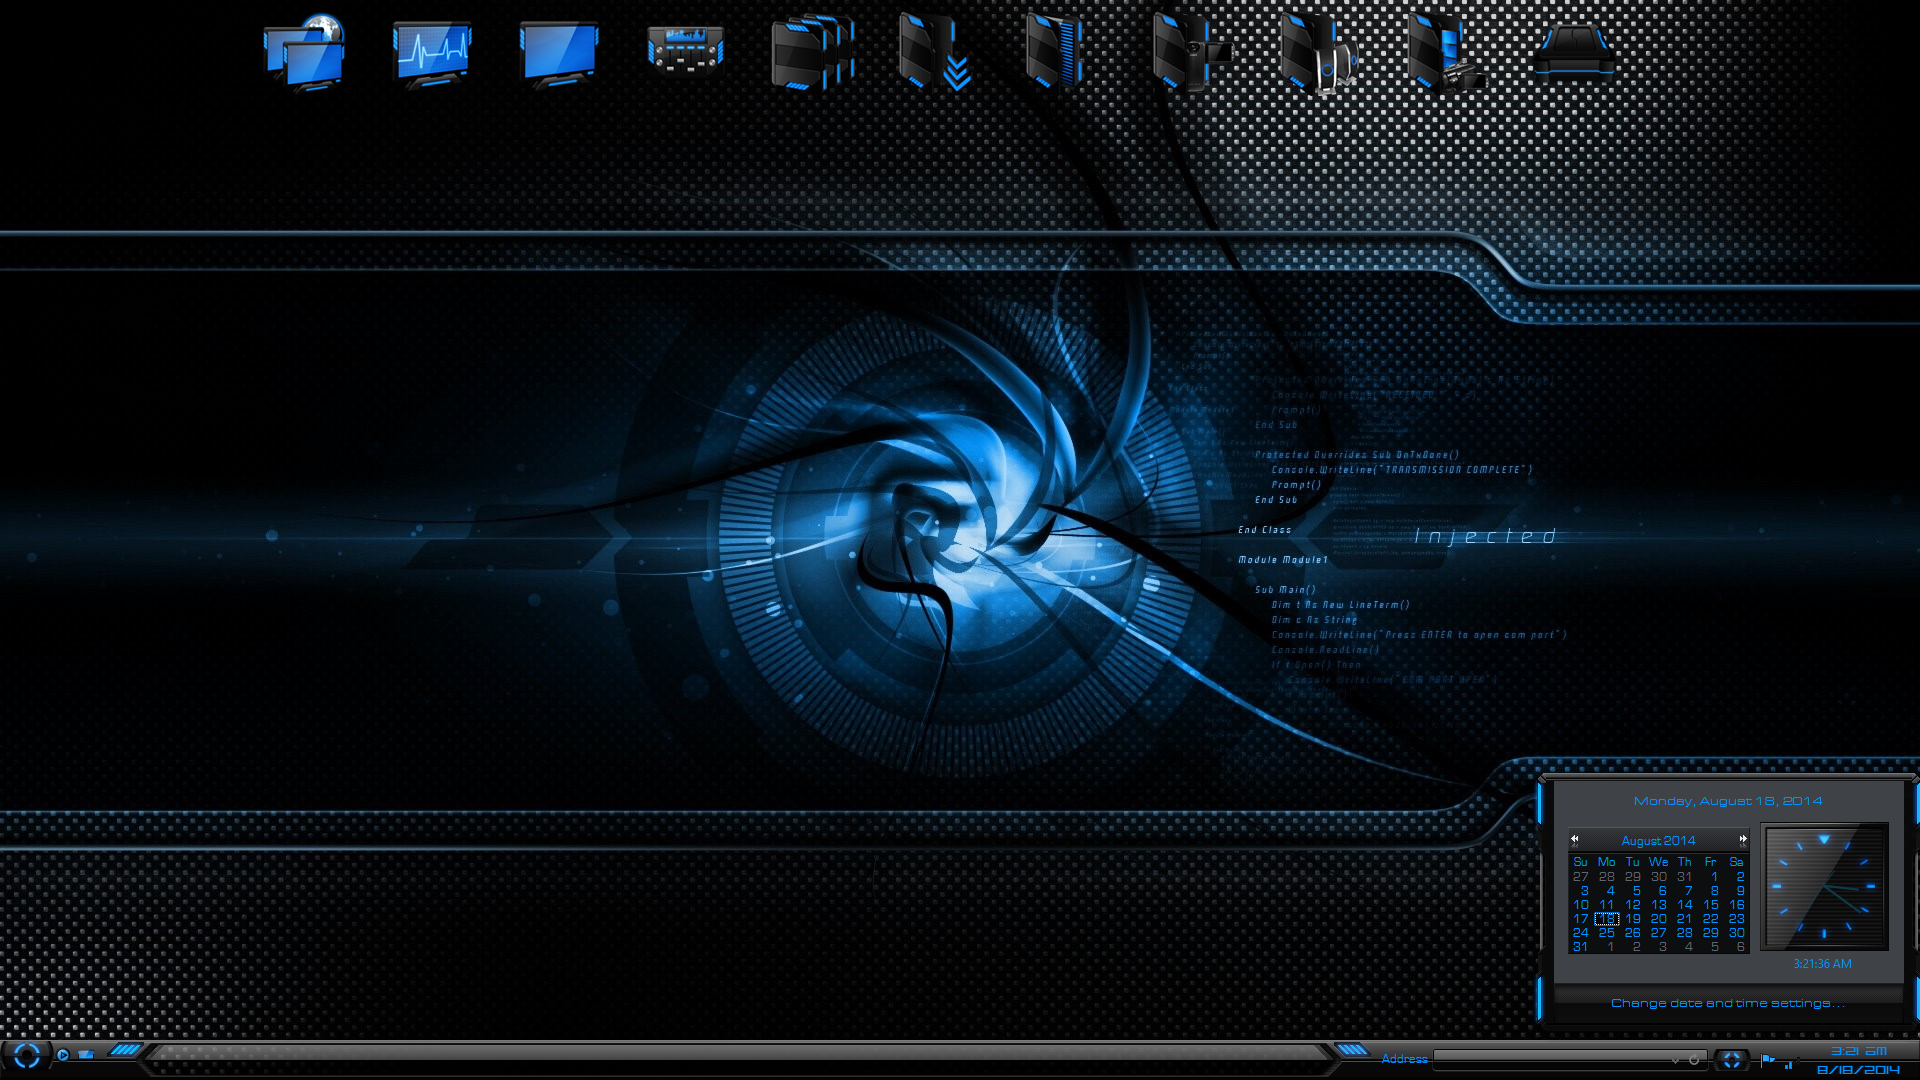Open the audio equalizer dock icon
The height and width of the screenshot is (1080, 1920).
tap(685, 50)
